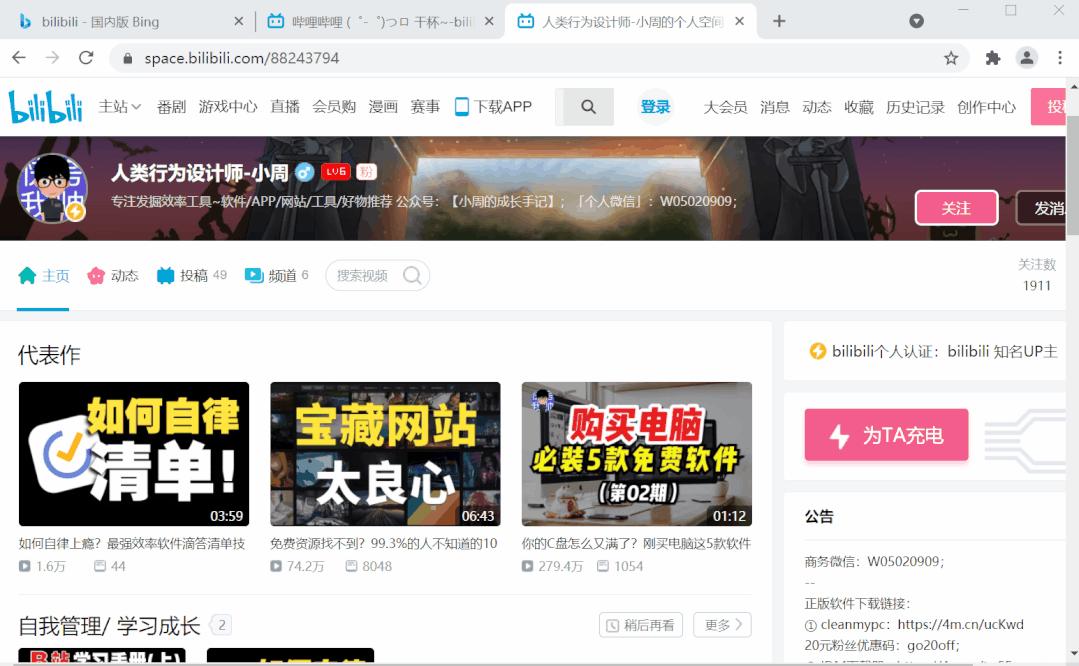Click the pink 粉 badge next to LV6
The width and height of the screenshot is (1079, 666).
pyautogui.click(x=365, y=171)
